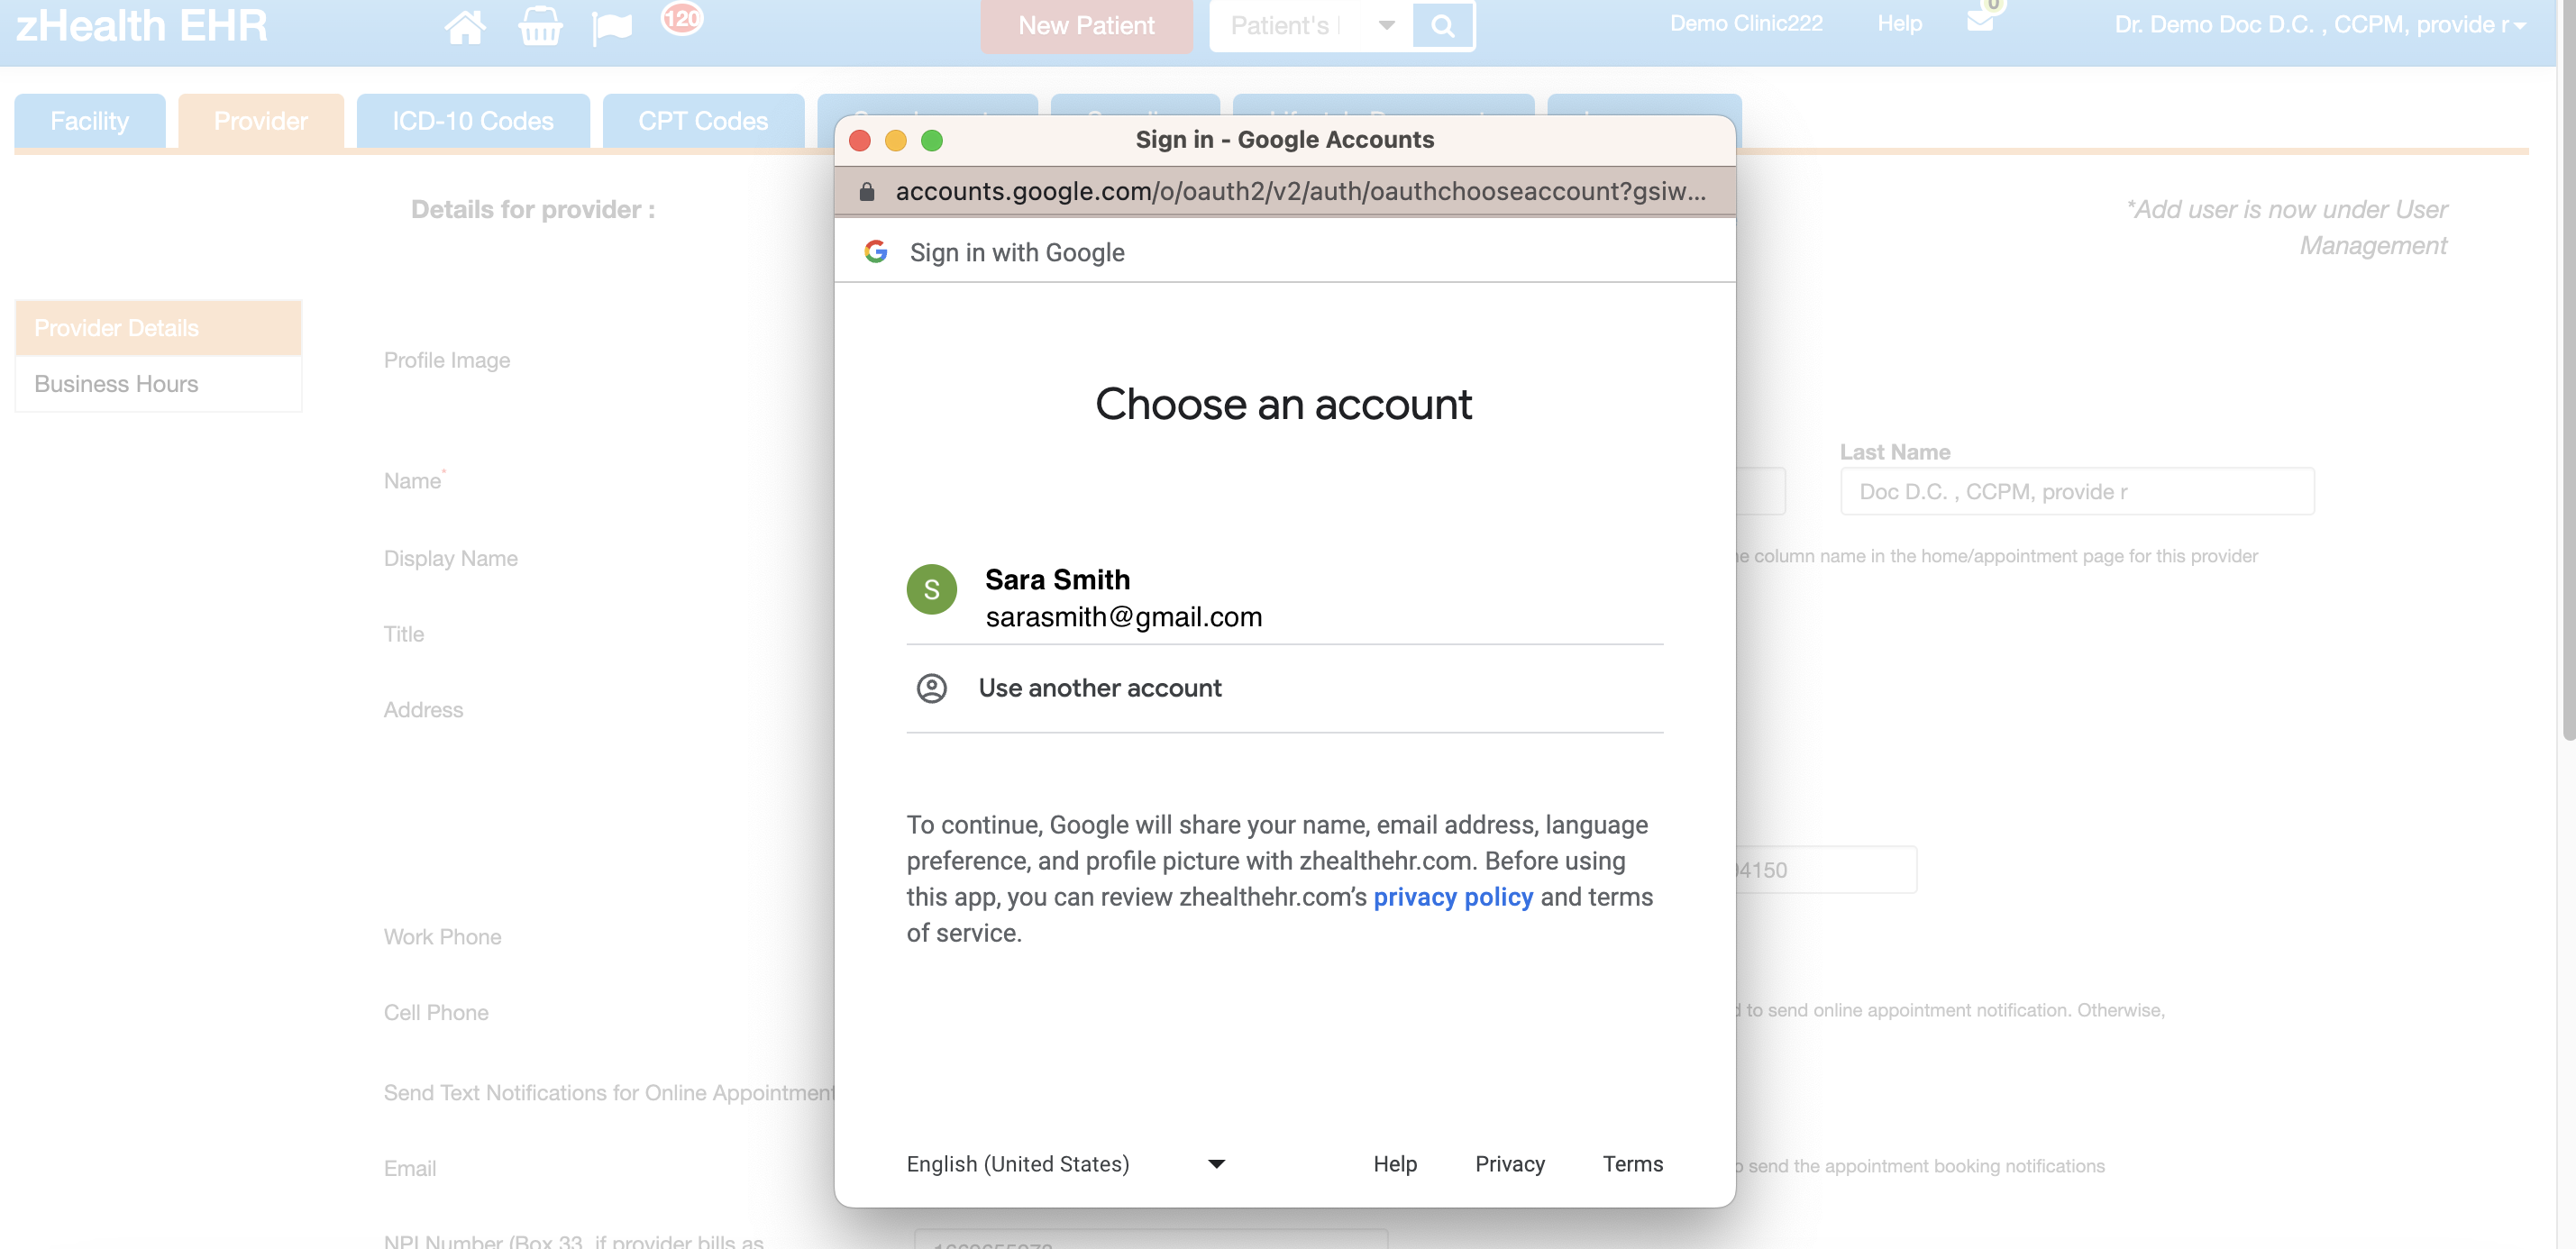
Task: Click the Patient's search input field
Action: coord(1286,26)
